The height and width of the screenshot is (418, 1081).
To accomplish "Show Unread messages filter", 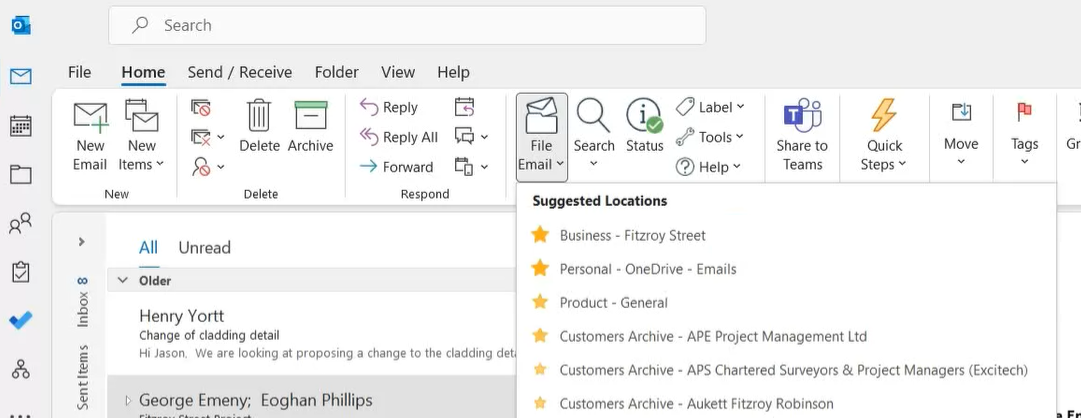I will coord(204,248).
